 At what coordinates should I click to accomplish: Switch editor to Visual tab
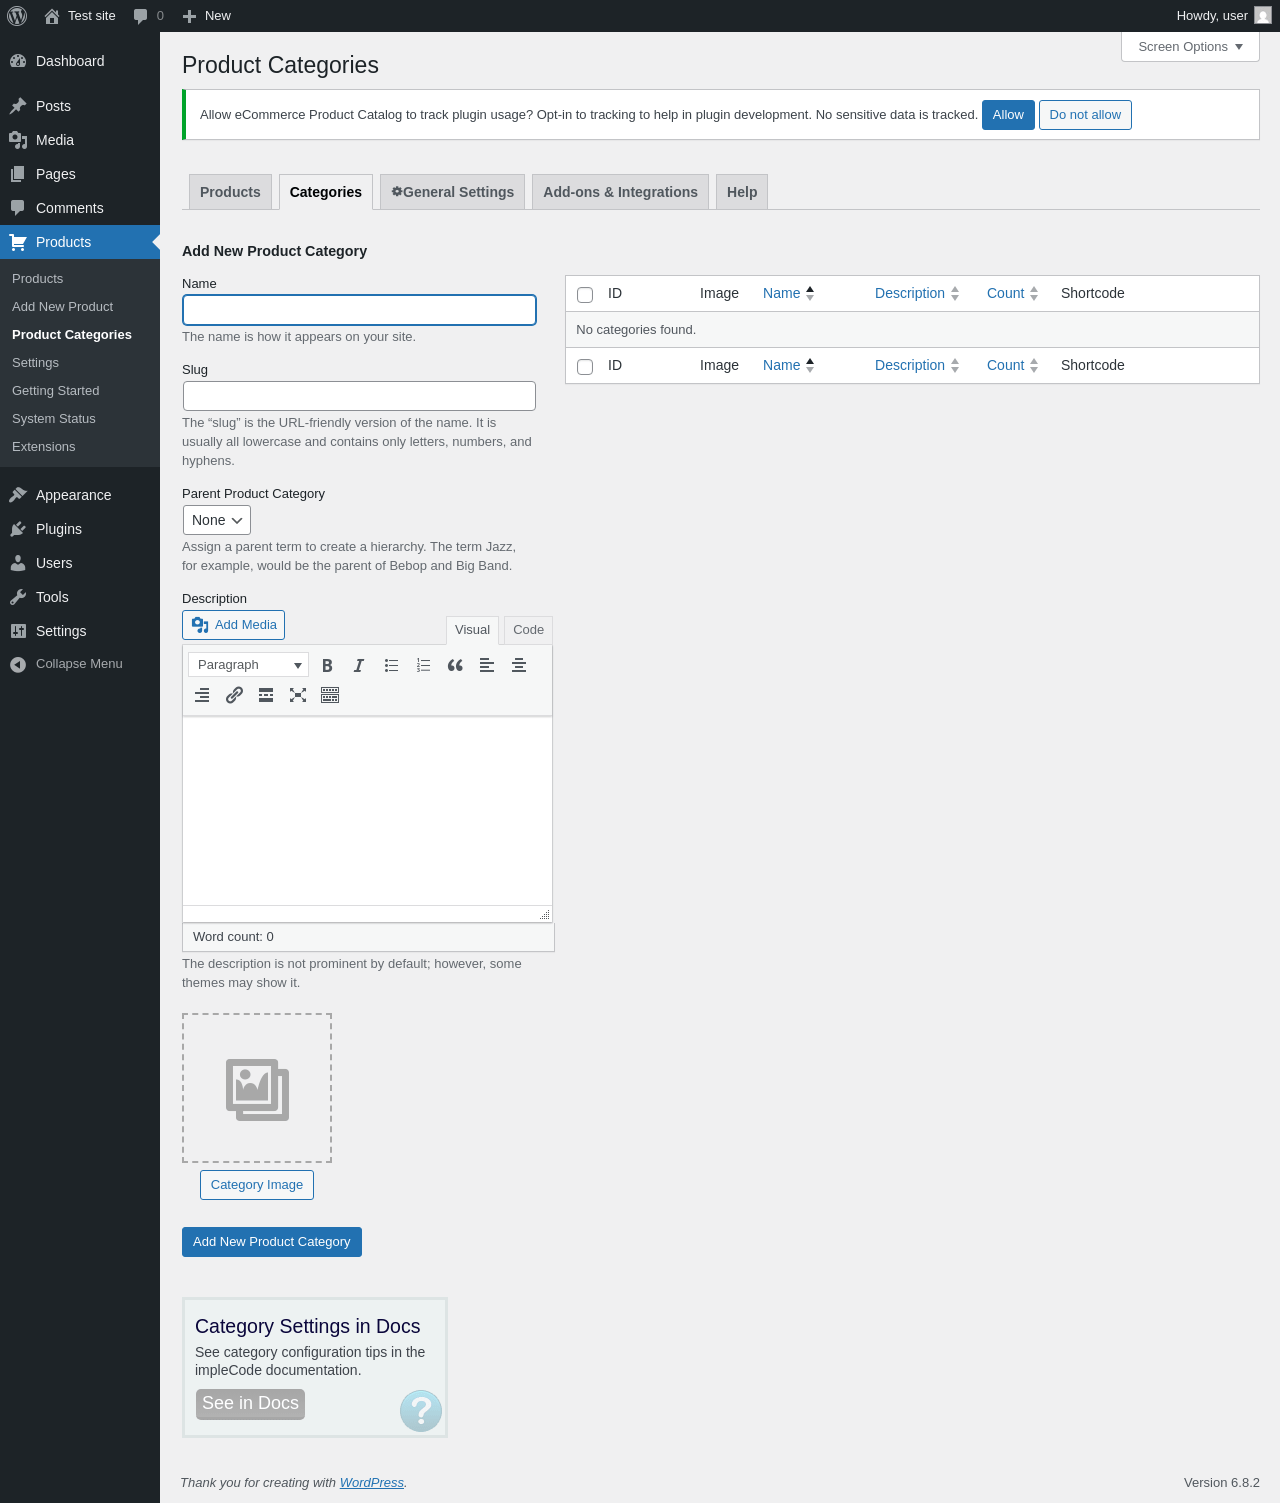pyautogui.click(x=472, y=630)
